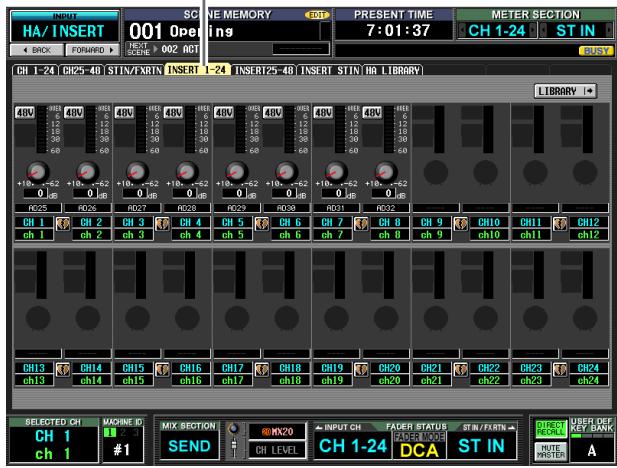Enable 48V phantom power on AD31
Image resolution: width=617 pixels, height=468 pixels.
point(323,113)
